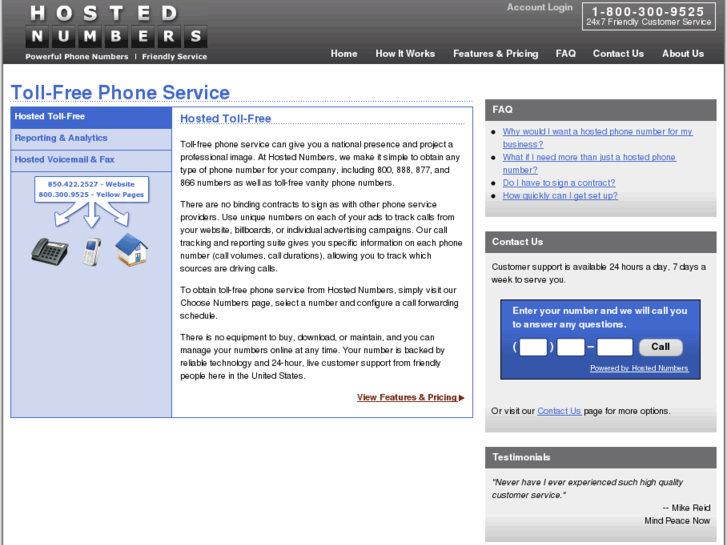The image size is (727, 545).
Task: Open the Home menu item
Action: pos(344,54)
